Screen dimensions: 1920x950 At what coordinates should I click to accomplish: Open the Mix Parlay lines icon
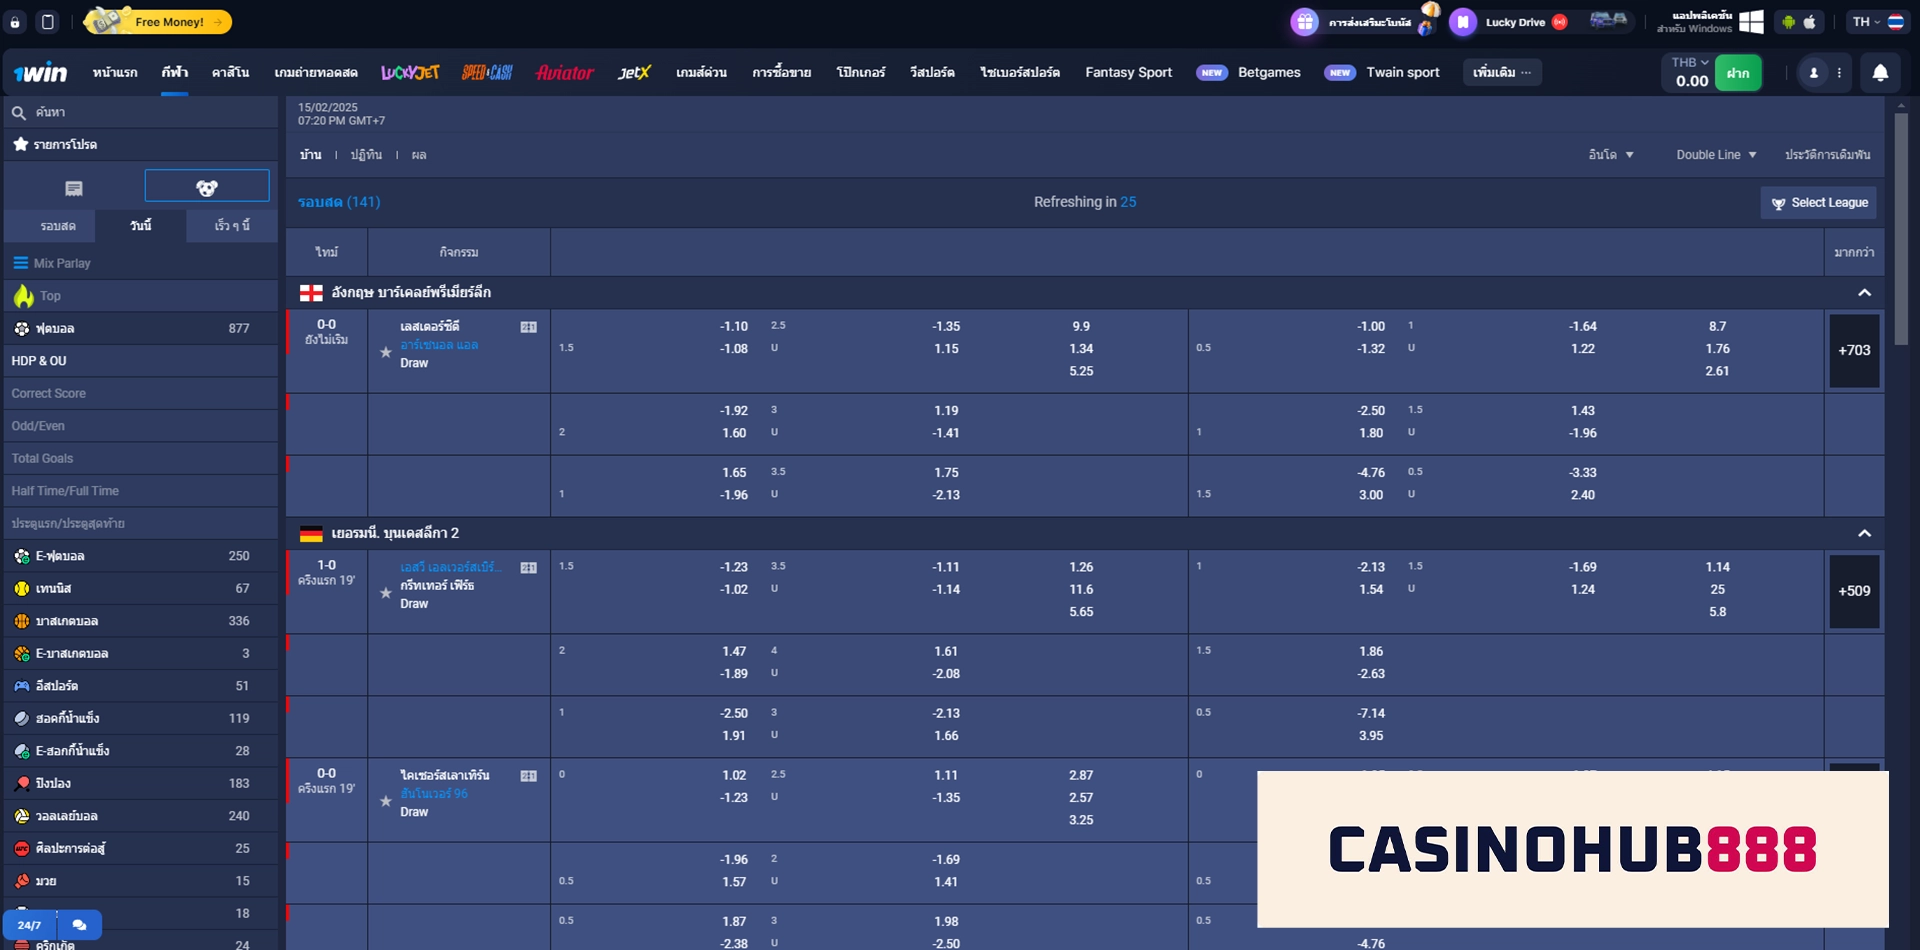pos(20,263)
